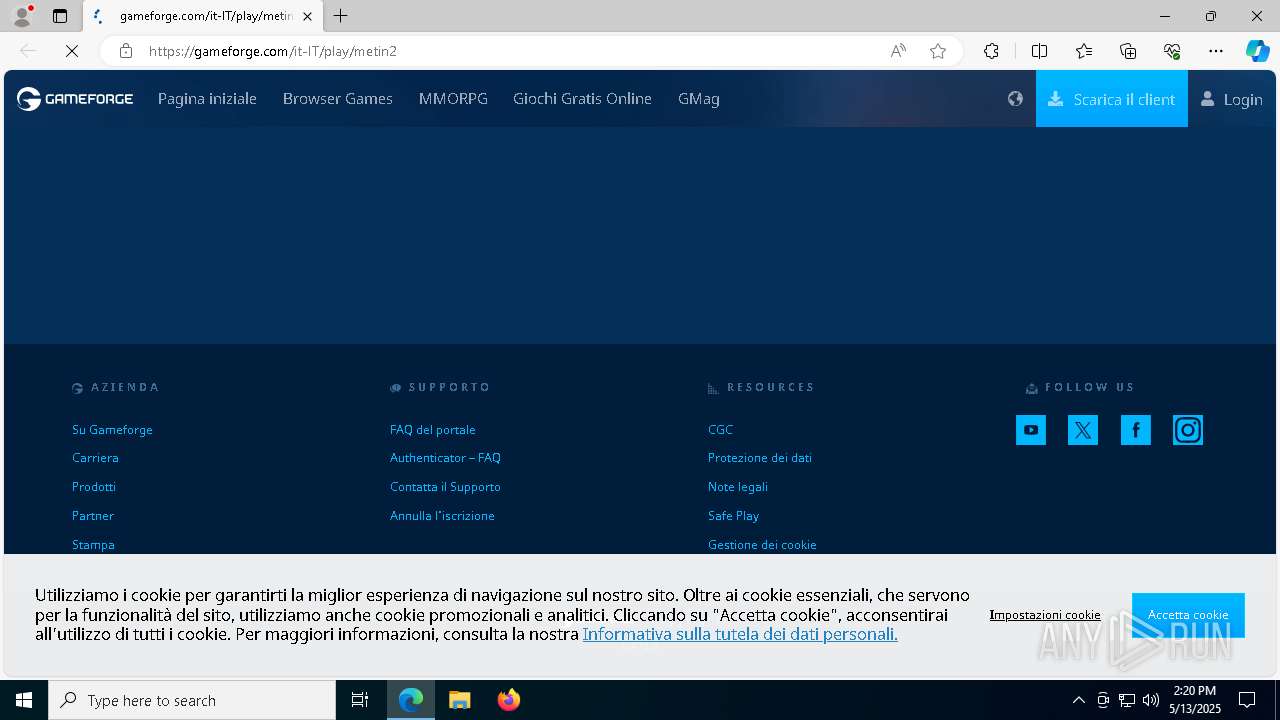Open Edge Extensions menu

(991, 51)
